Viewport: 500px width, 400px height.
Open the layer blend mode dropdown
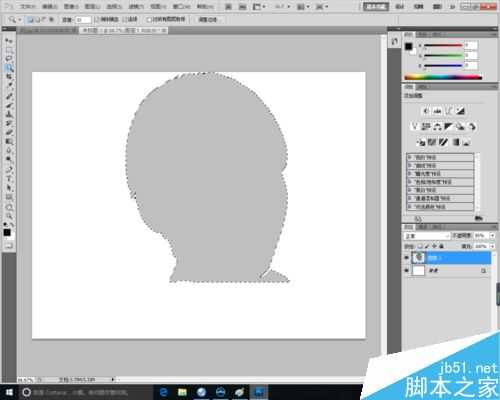point(427,236)
